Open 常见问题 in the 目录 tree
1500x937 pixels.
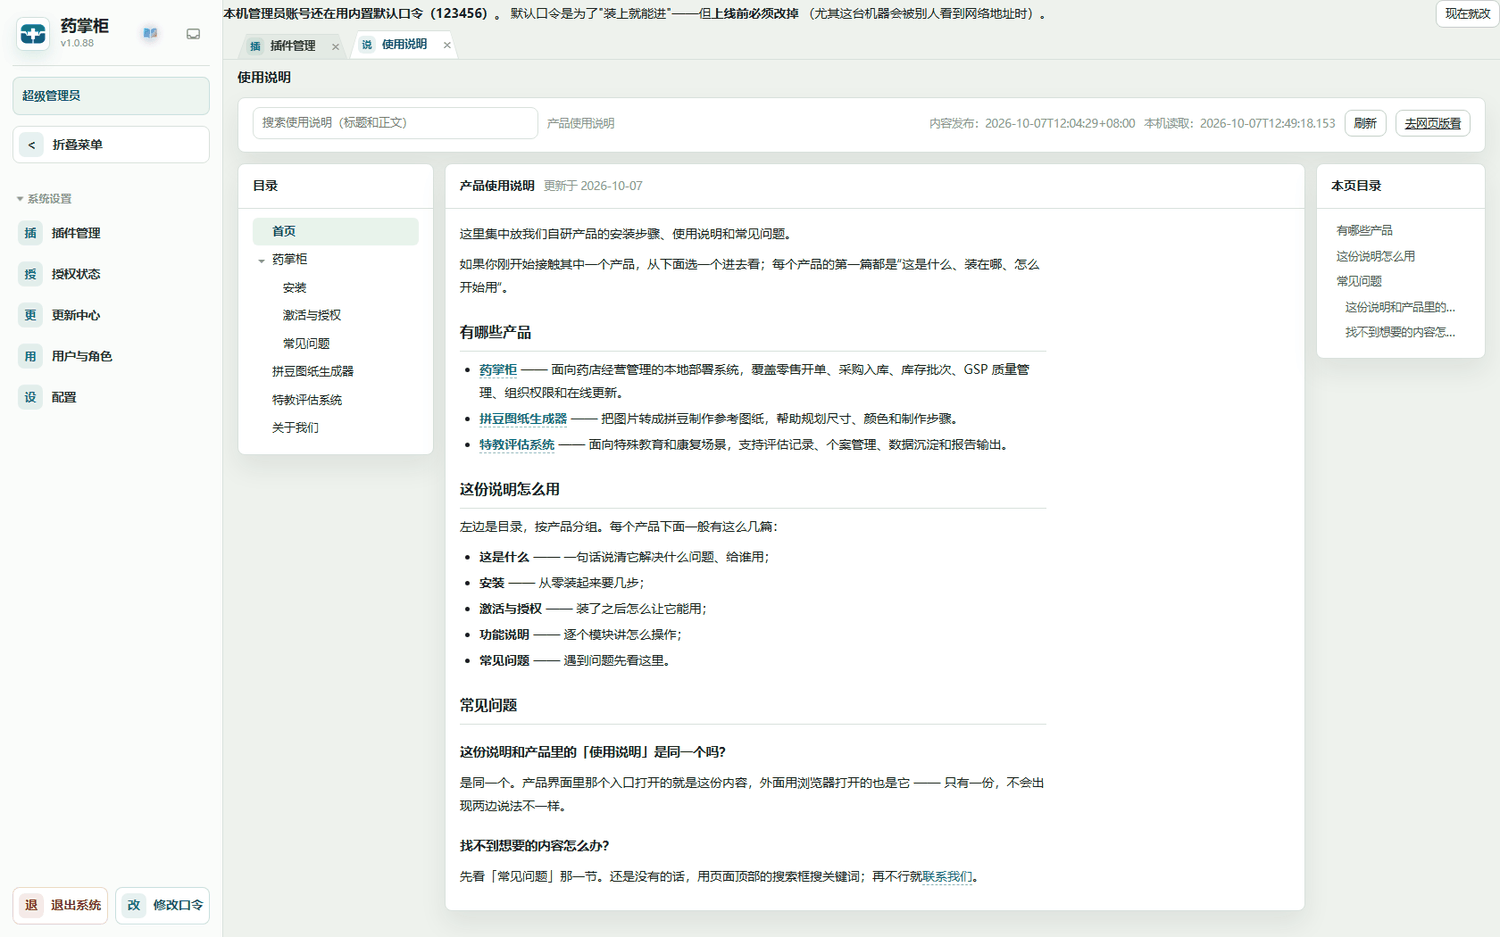pos(306,344)
